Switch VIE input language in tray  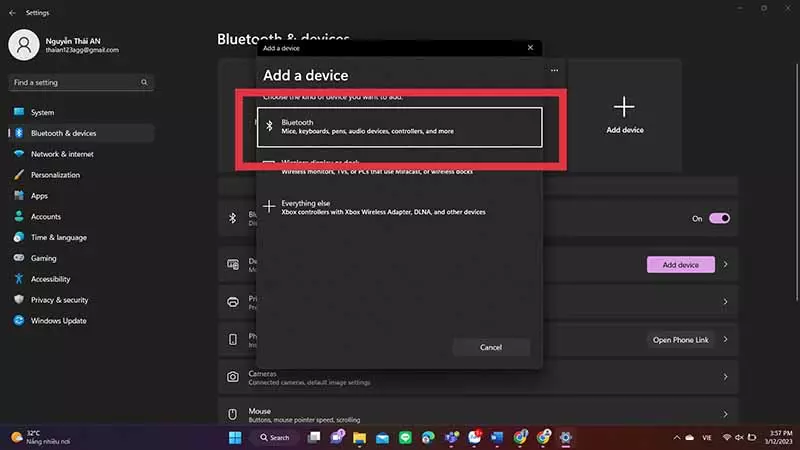click(x=707, y=438)
